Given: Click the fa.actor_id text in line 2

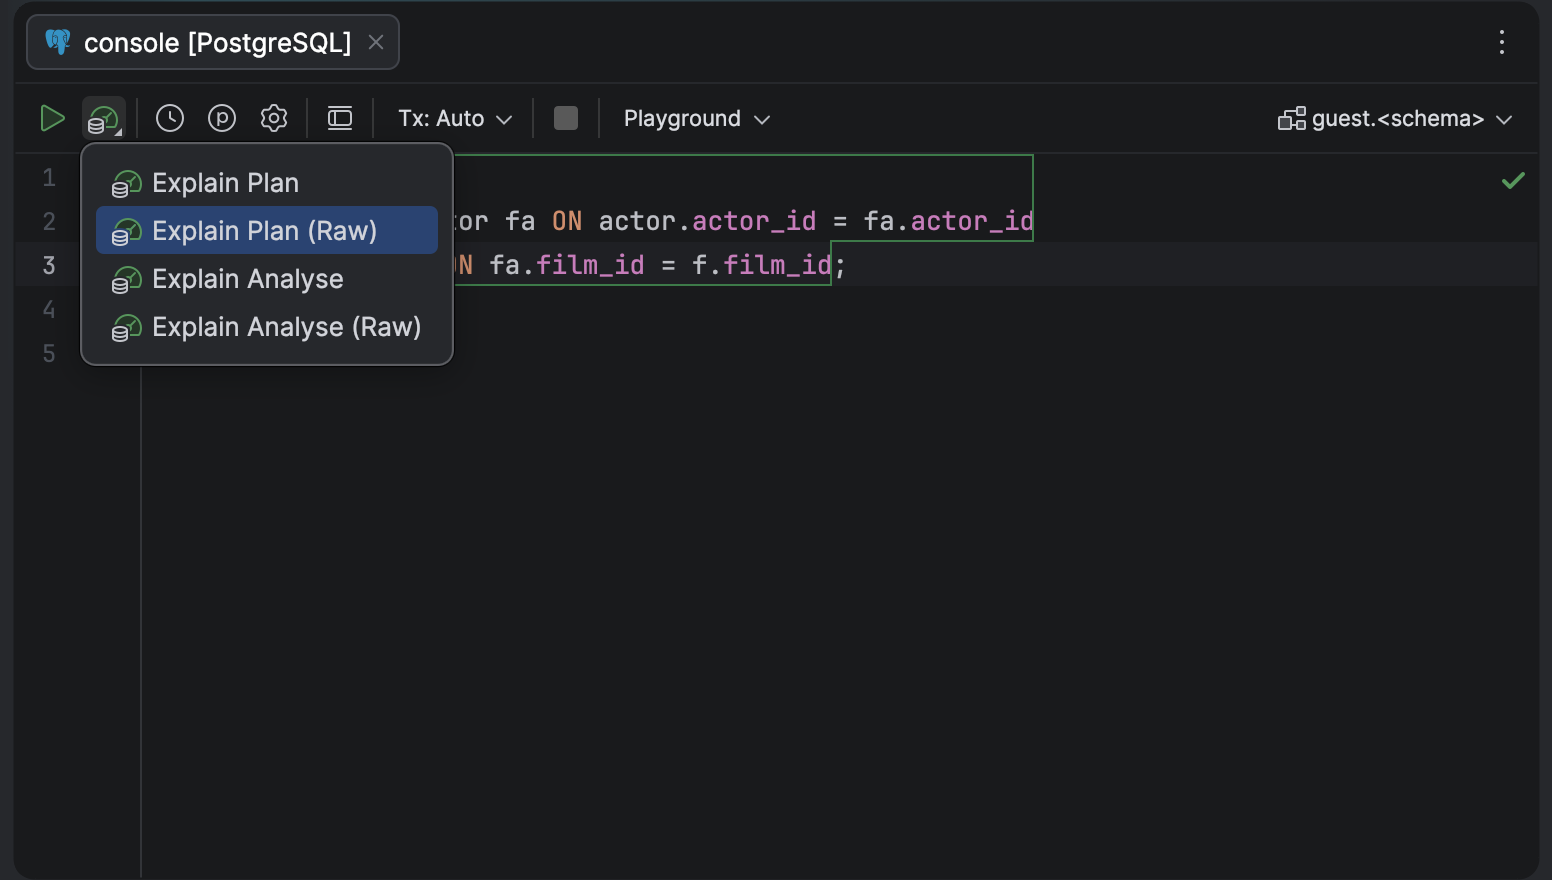Looking at the screenshot, I should point(948,221).
